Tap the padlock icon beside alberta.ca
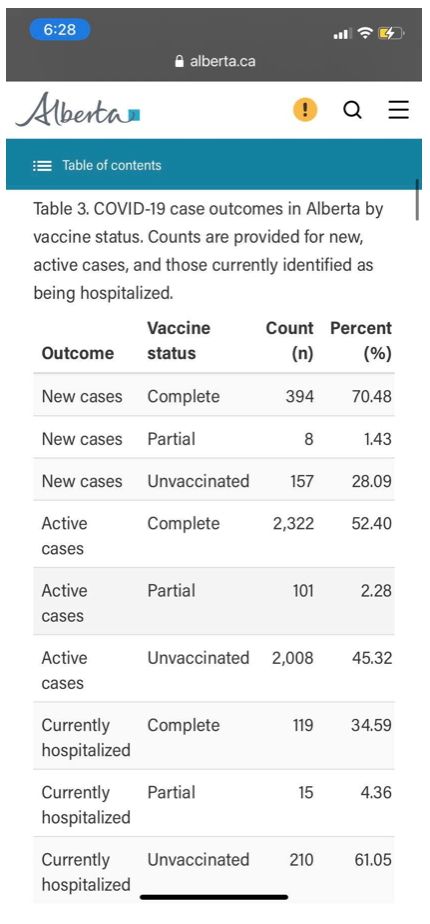The image size is (430, 924). (x=180, y=61)
